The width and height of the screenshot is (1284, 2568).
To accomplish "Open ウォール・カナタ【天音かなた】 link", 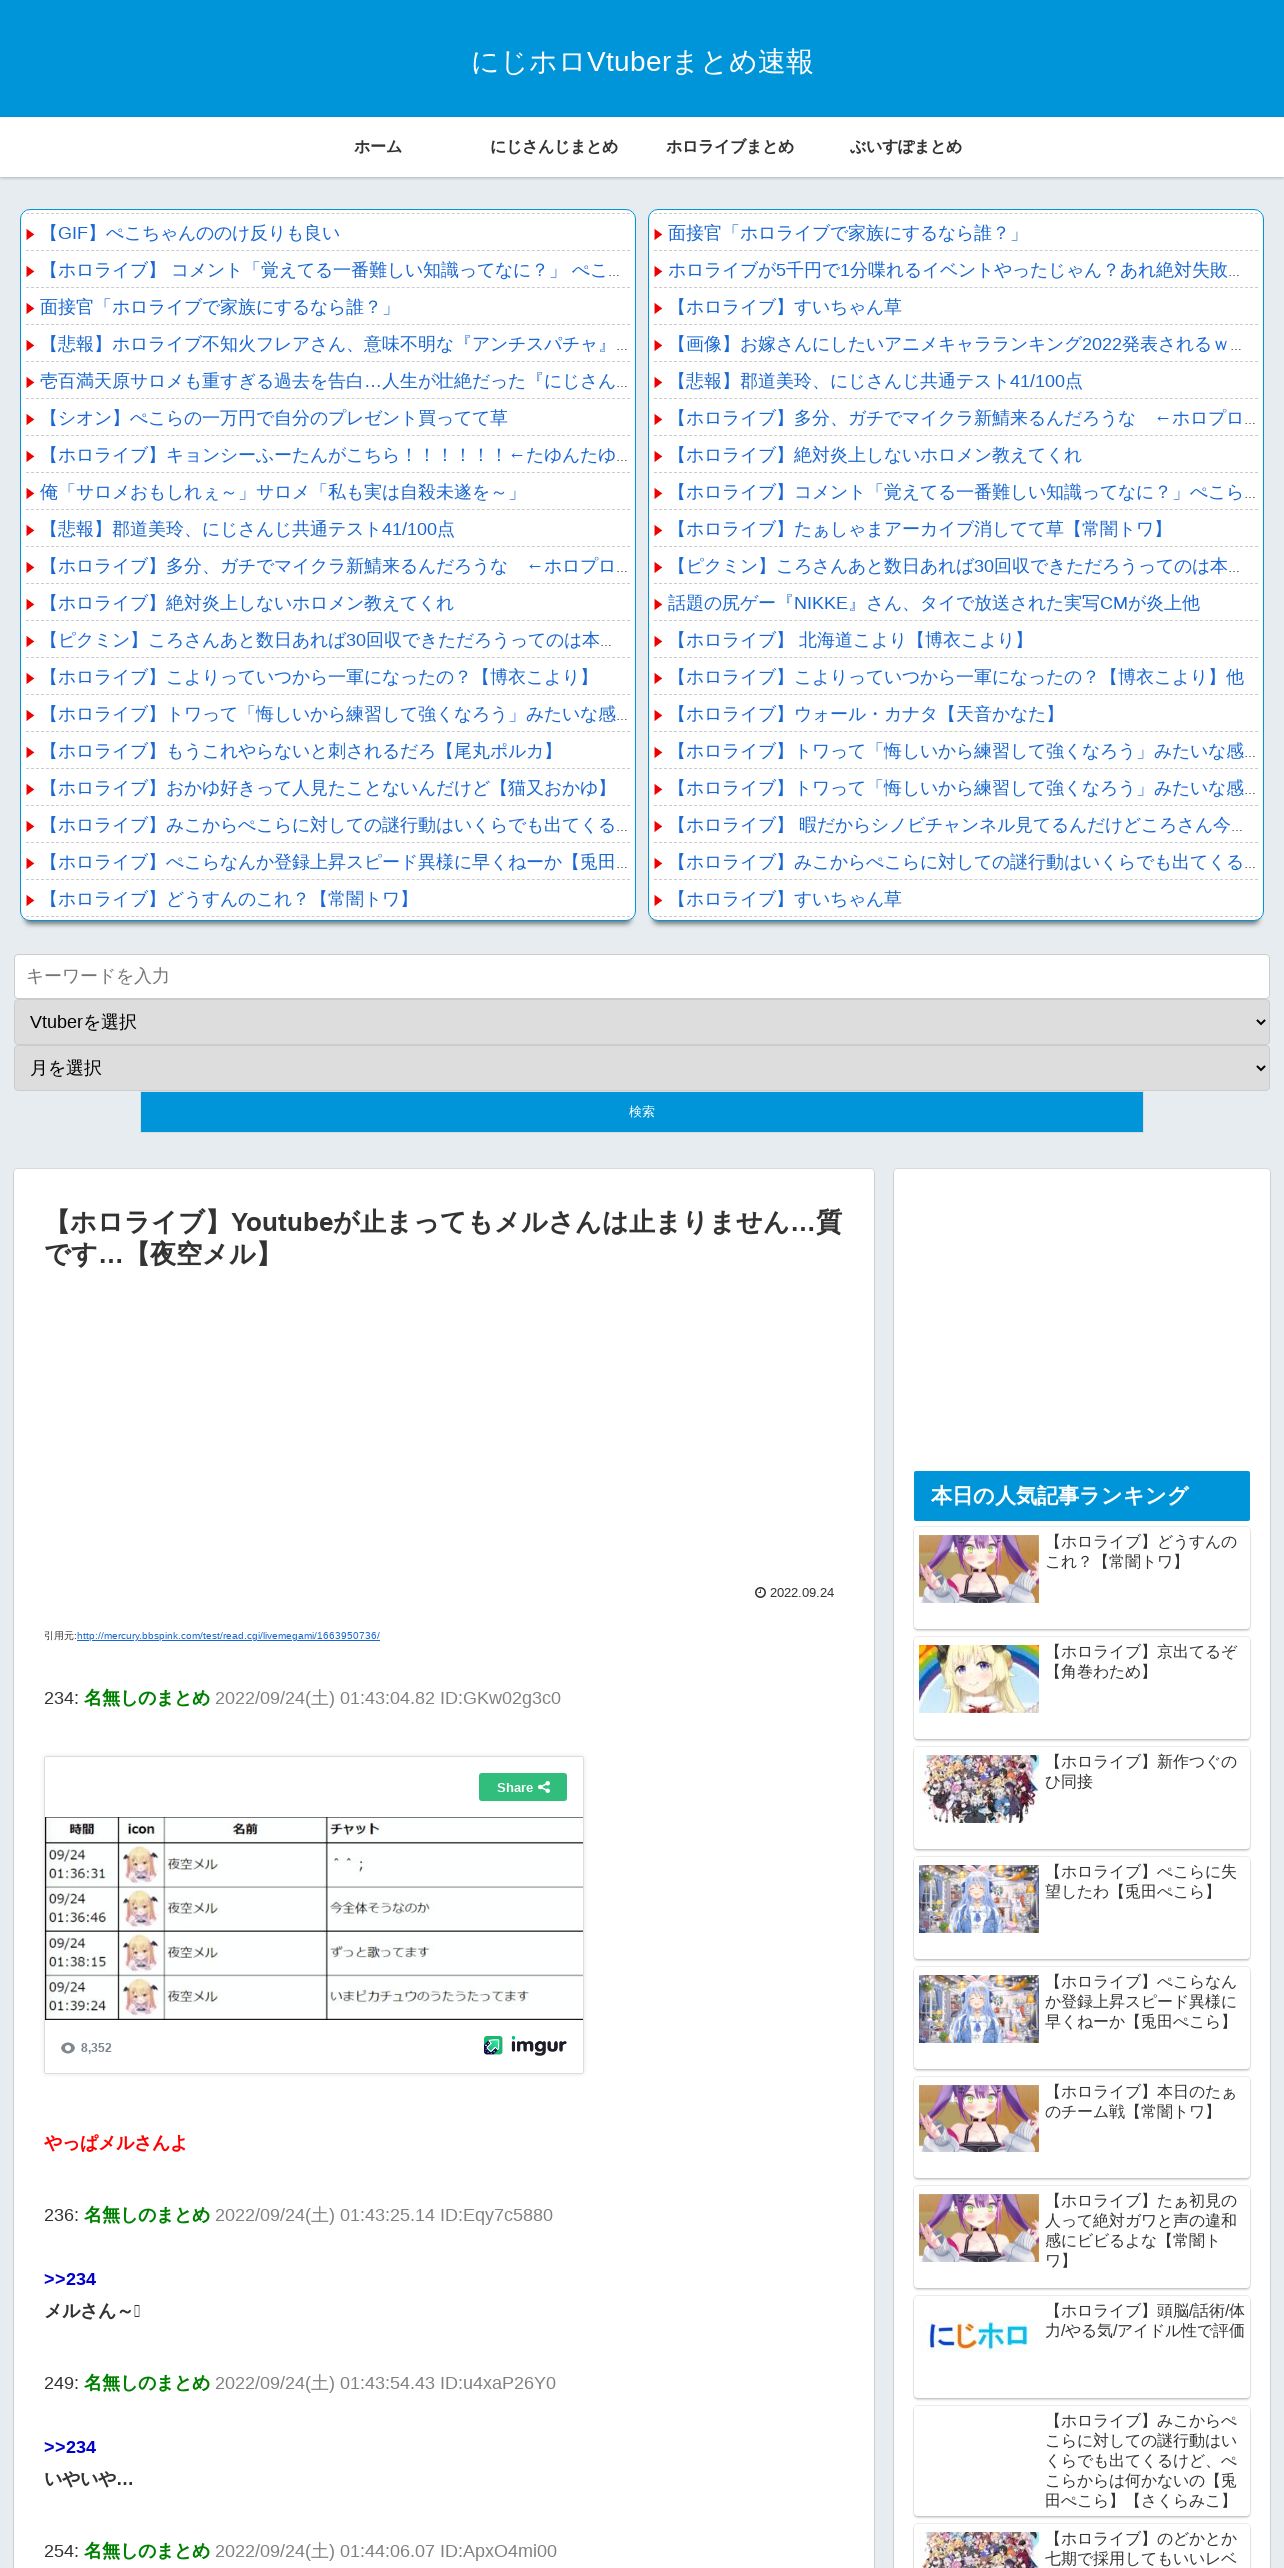I will click(x=866, y=714).
